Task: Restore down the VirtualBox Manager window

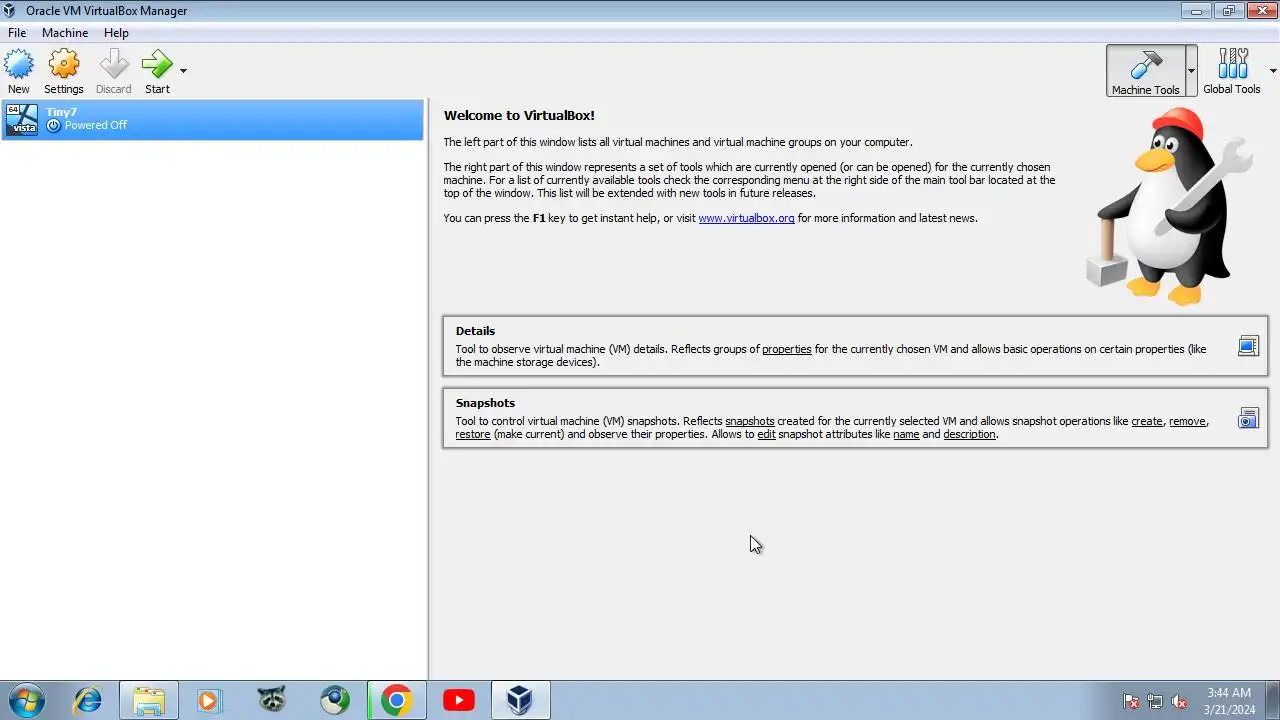Action: click(x=1228, y=10)
